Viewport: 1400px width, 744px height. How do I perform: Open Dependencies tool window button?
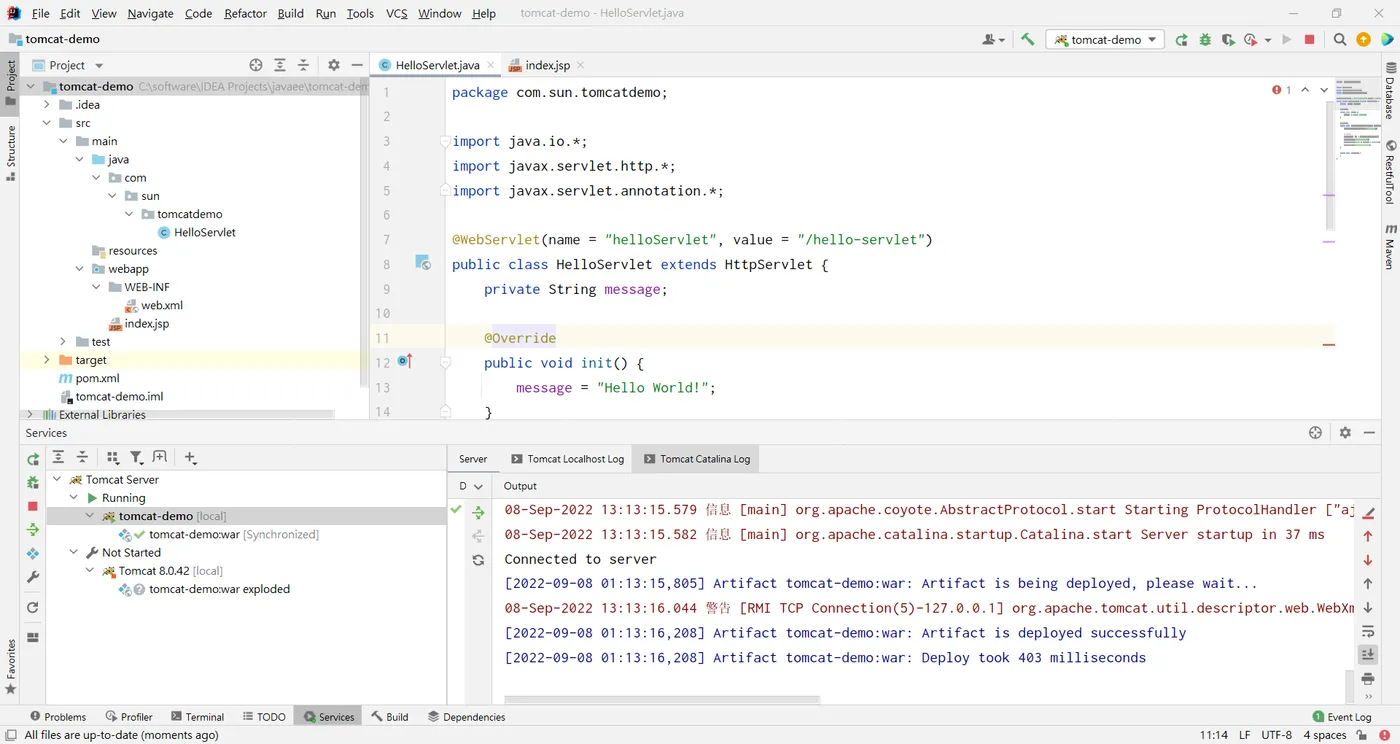coord(466,717)
